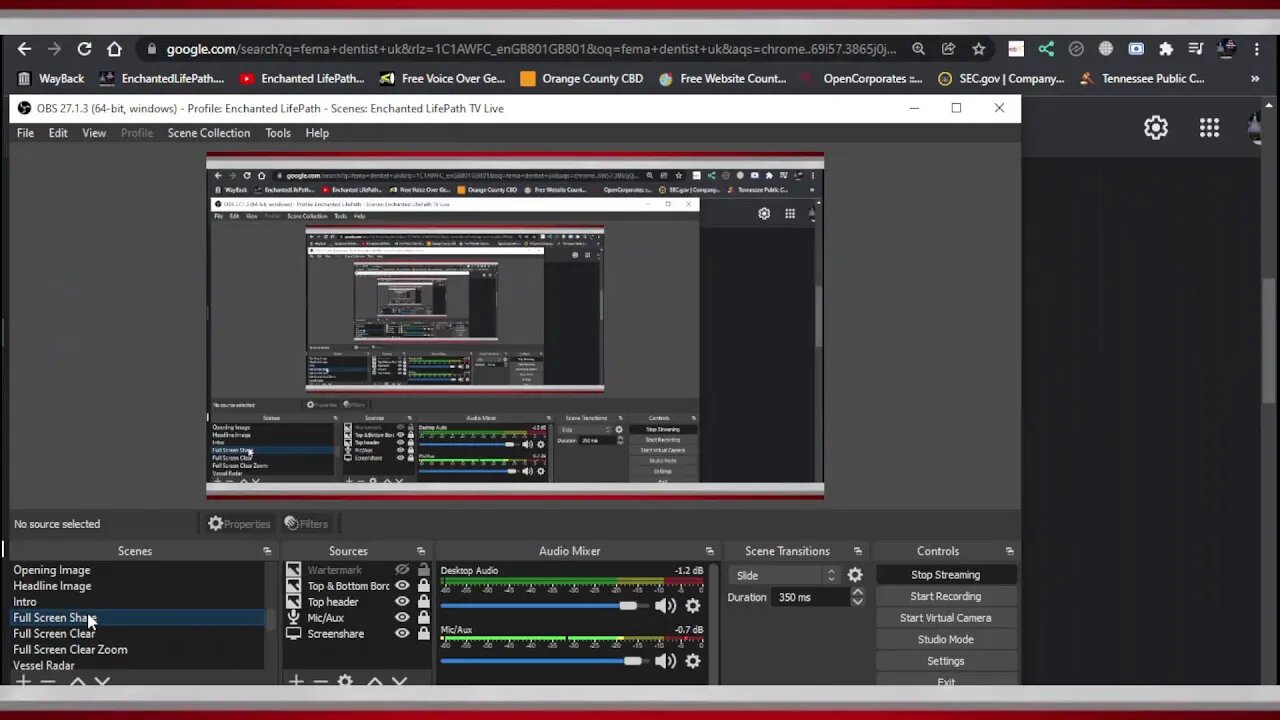The height and width of the screenshot is (720, 1280).
Task: Hide the Mic/Aux source
Action: point(402,618)
